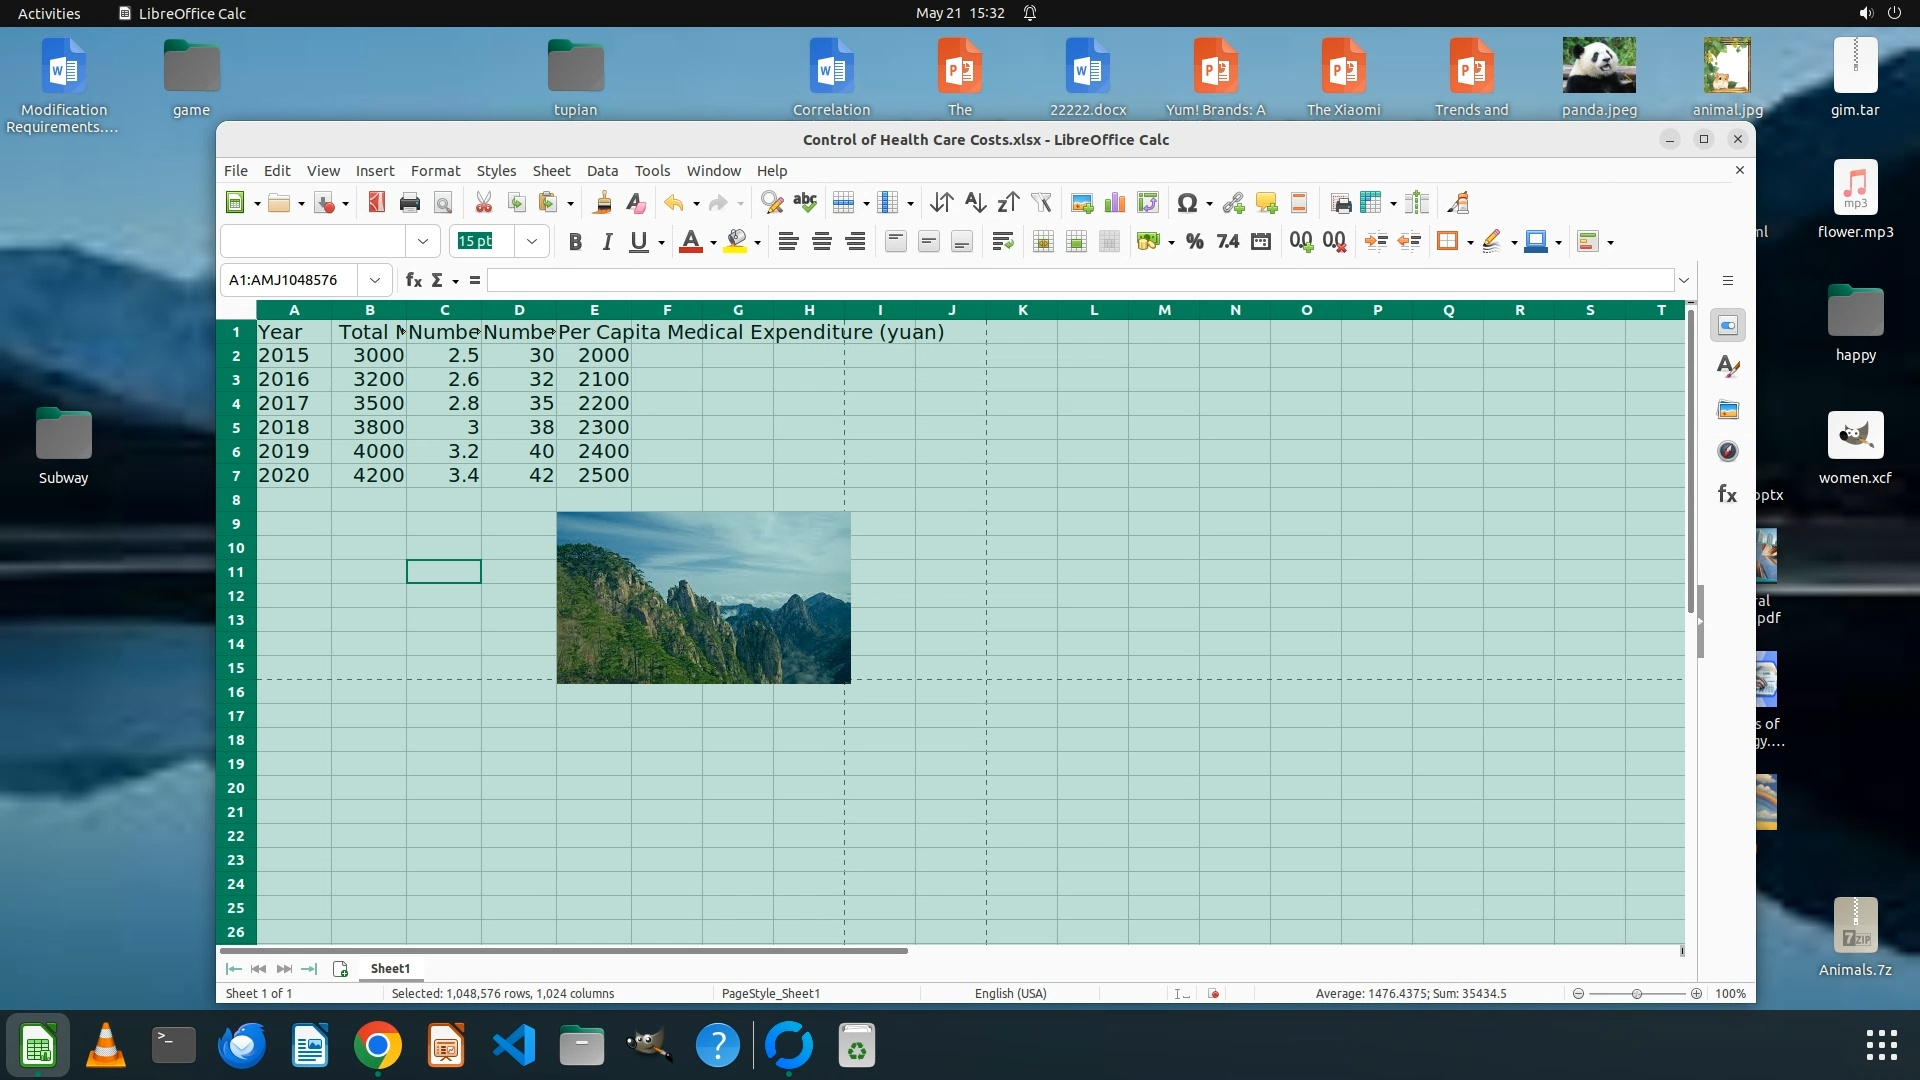Click the Merge and Center Cells icon
This screenshot has width=1920, height=1080.
coord(1042,242)
